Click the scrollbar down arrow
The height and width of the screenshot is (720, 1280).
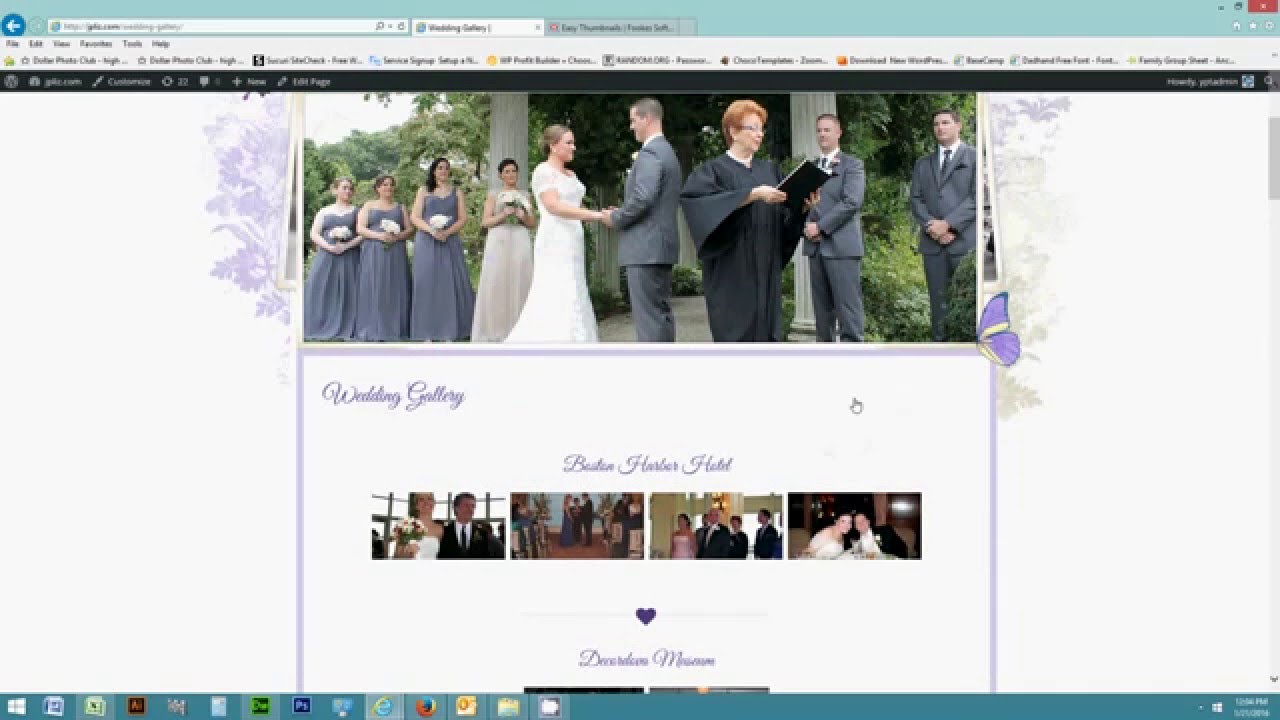click(1274, 681)
